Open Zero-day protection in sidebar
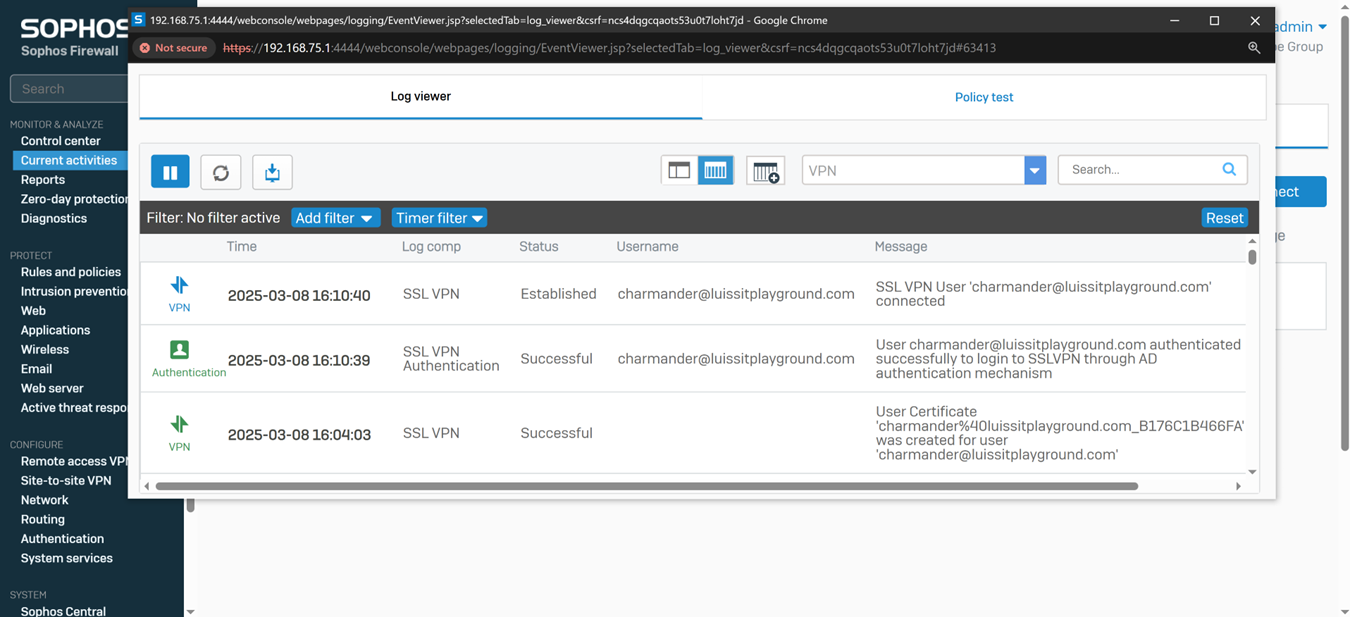 [74, 199]
